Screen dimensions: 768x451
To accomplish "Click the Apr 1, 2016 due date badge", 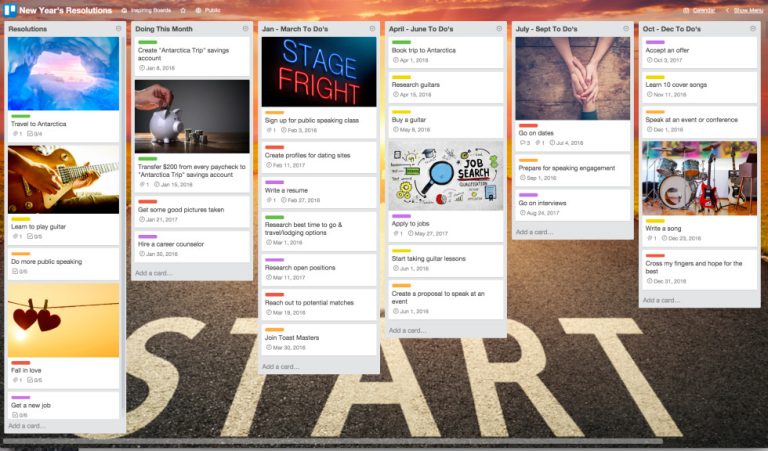I will (x=410, y=60).
